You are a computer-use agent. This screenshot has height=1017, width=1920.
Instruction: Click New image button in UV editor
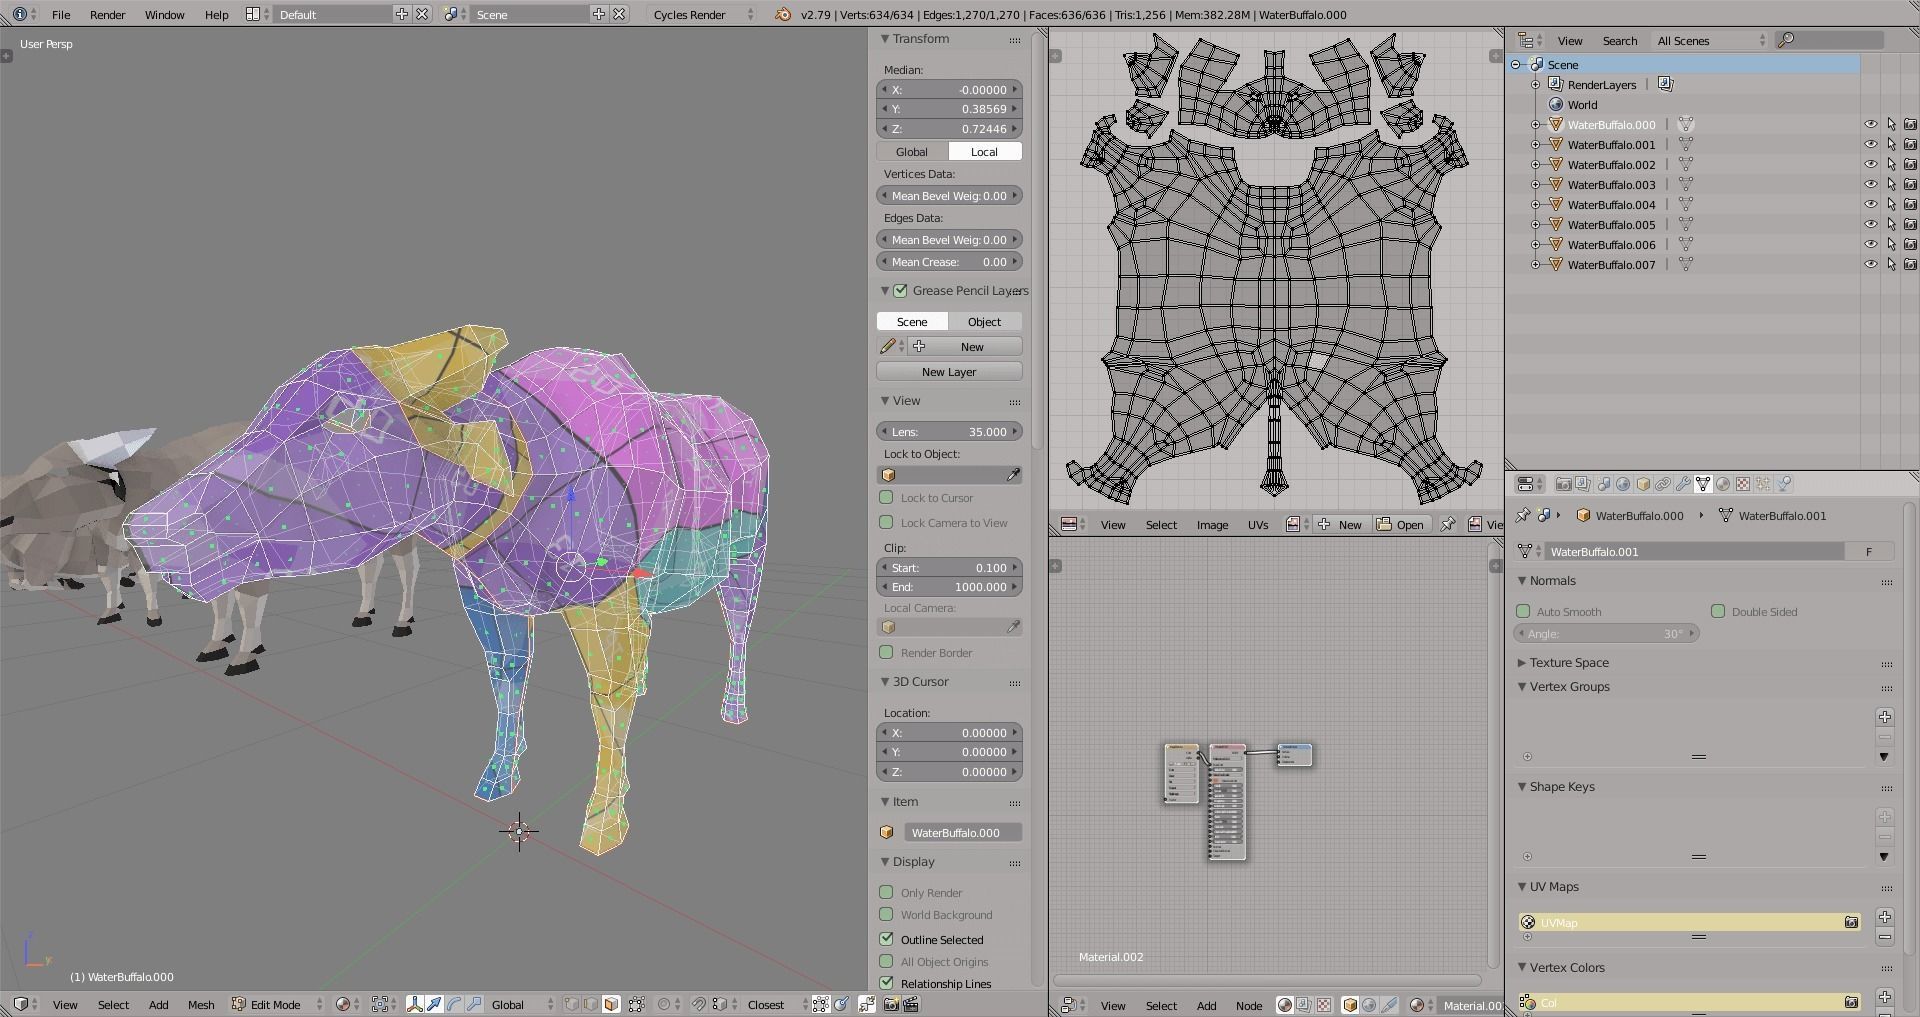pos(1340,524)
